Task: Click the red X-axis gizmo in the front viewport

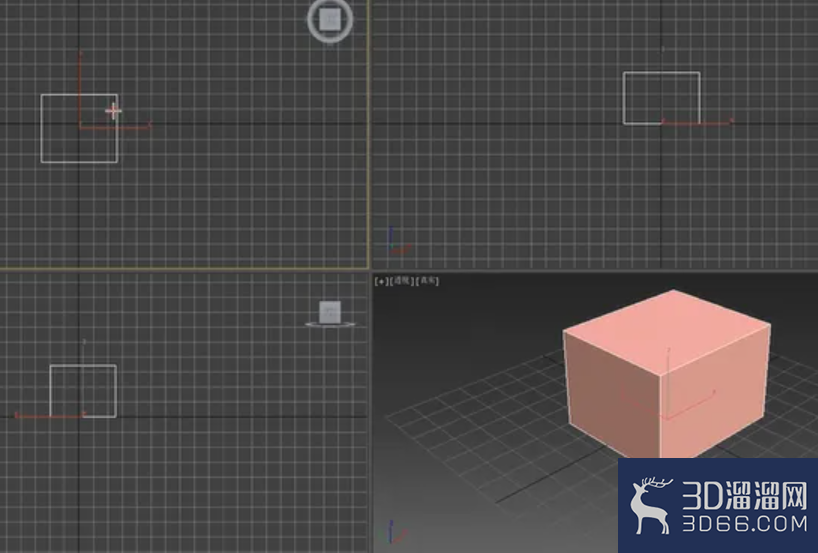Action: [x=697, y=122]
